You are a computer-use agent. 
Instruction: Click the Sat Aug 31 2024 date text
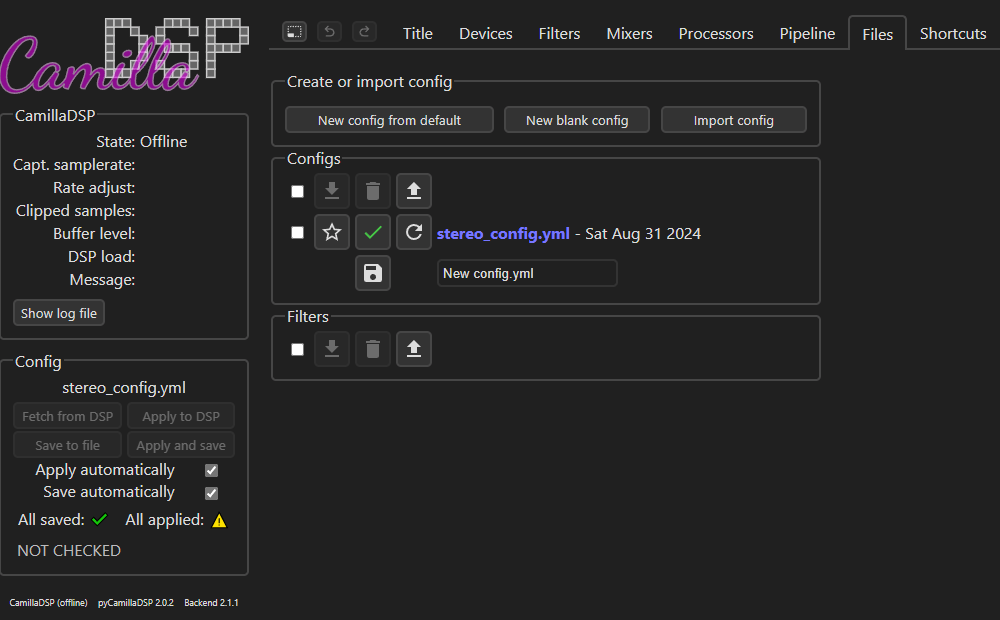click(643, 233)
